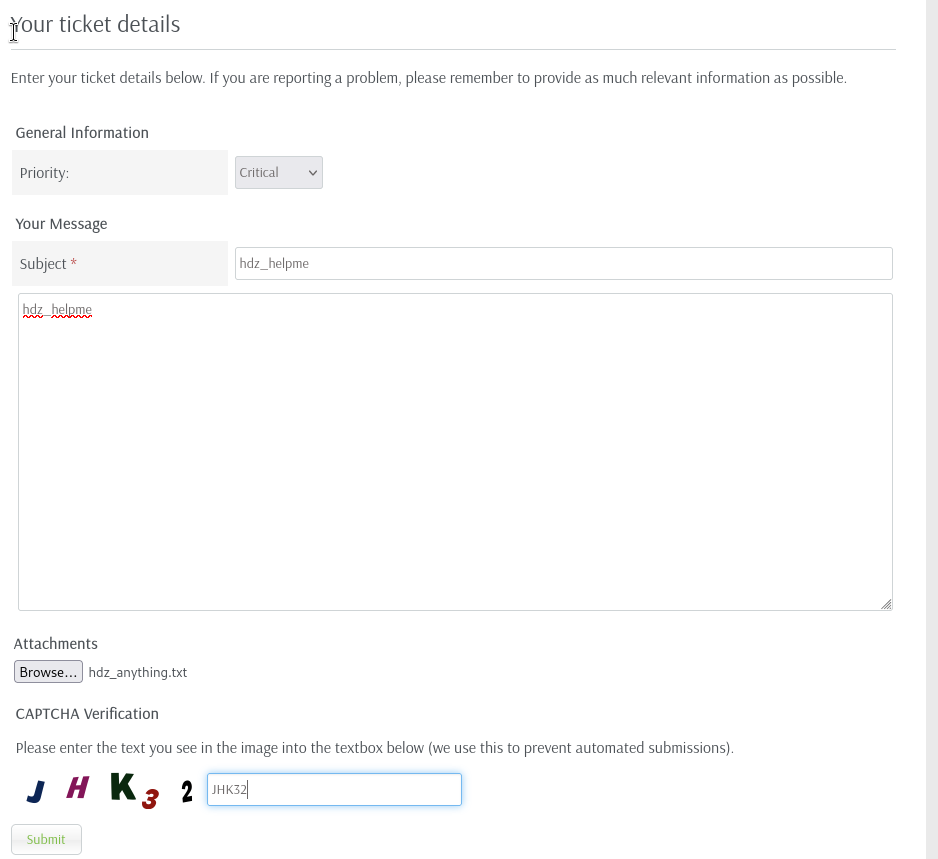The image size is (938, 859).
Task: Click the purple letter H in CAPTCHA
Action: 77,788
